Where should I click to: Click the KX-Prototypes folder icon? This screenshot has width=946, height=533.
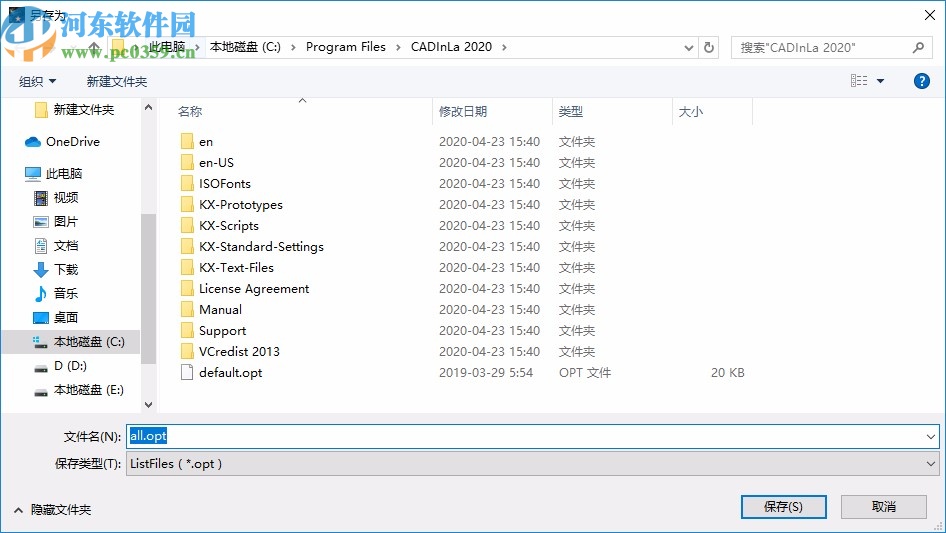pos(187,205)
